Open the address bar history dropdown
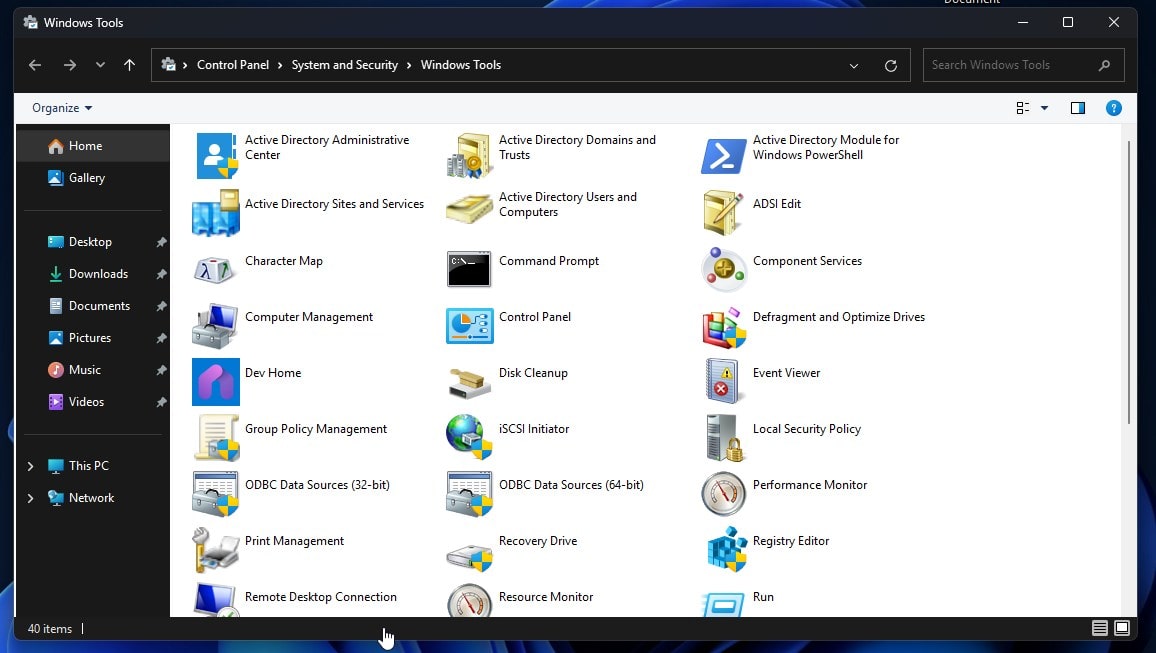The height and width of the screenshot is (653, 1156). [854, 66]
